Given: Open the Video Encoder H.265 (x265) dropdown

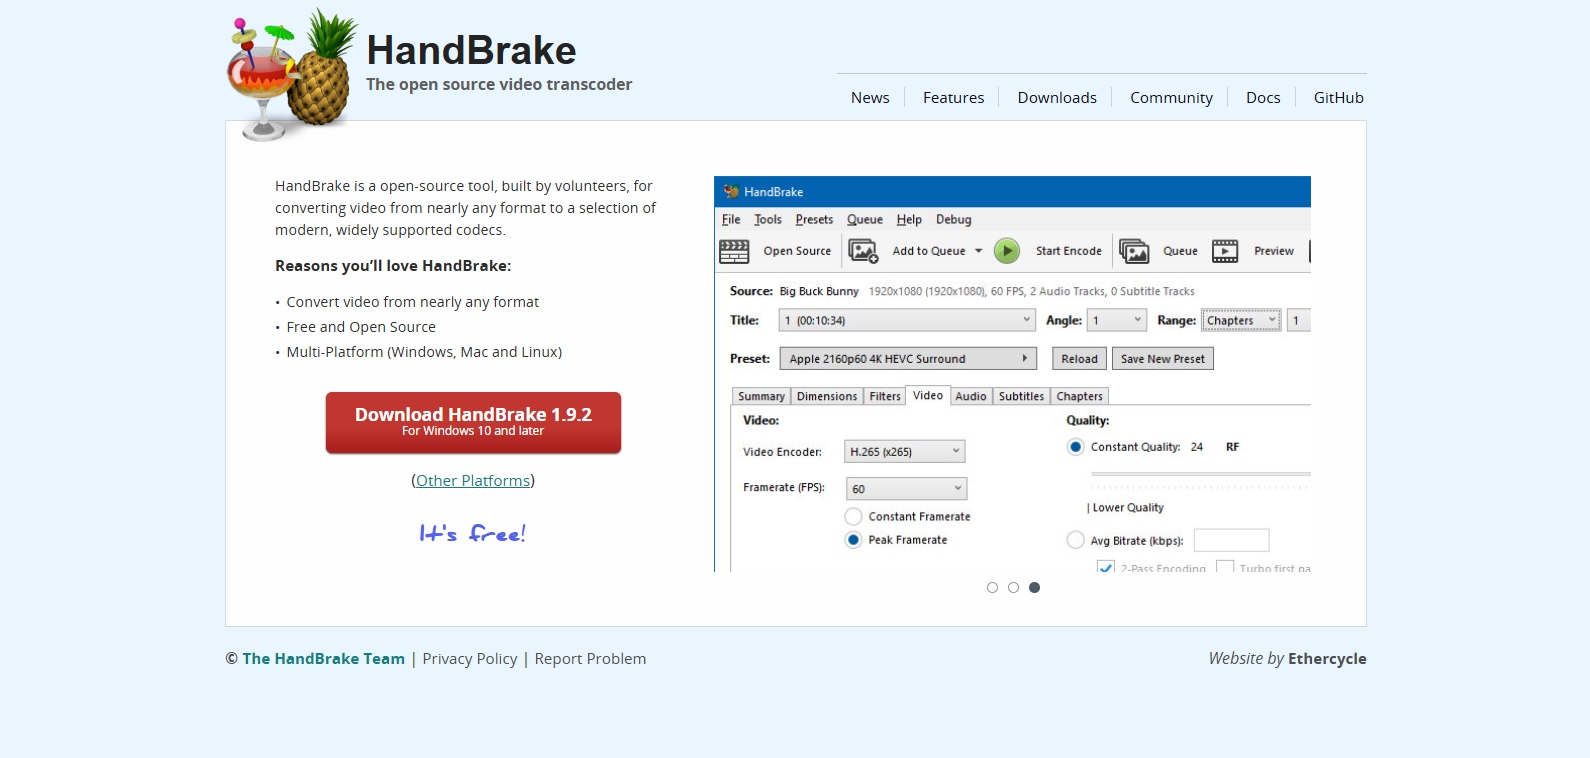Looking at the screenshot, I should [x=904, y=452].
